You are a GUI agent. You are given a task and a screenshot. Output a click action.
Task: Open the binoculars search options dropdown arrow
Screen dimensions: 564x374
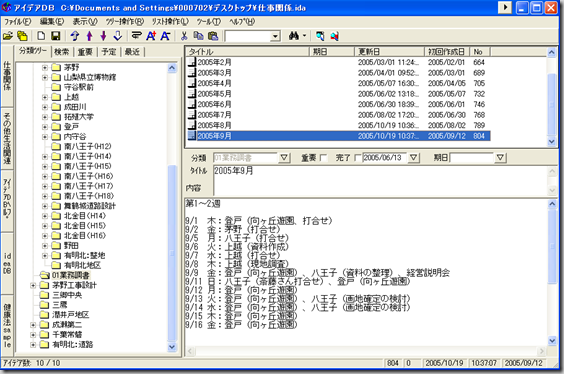coord(304,36)
